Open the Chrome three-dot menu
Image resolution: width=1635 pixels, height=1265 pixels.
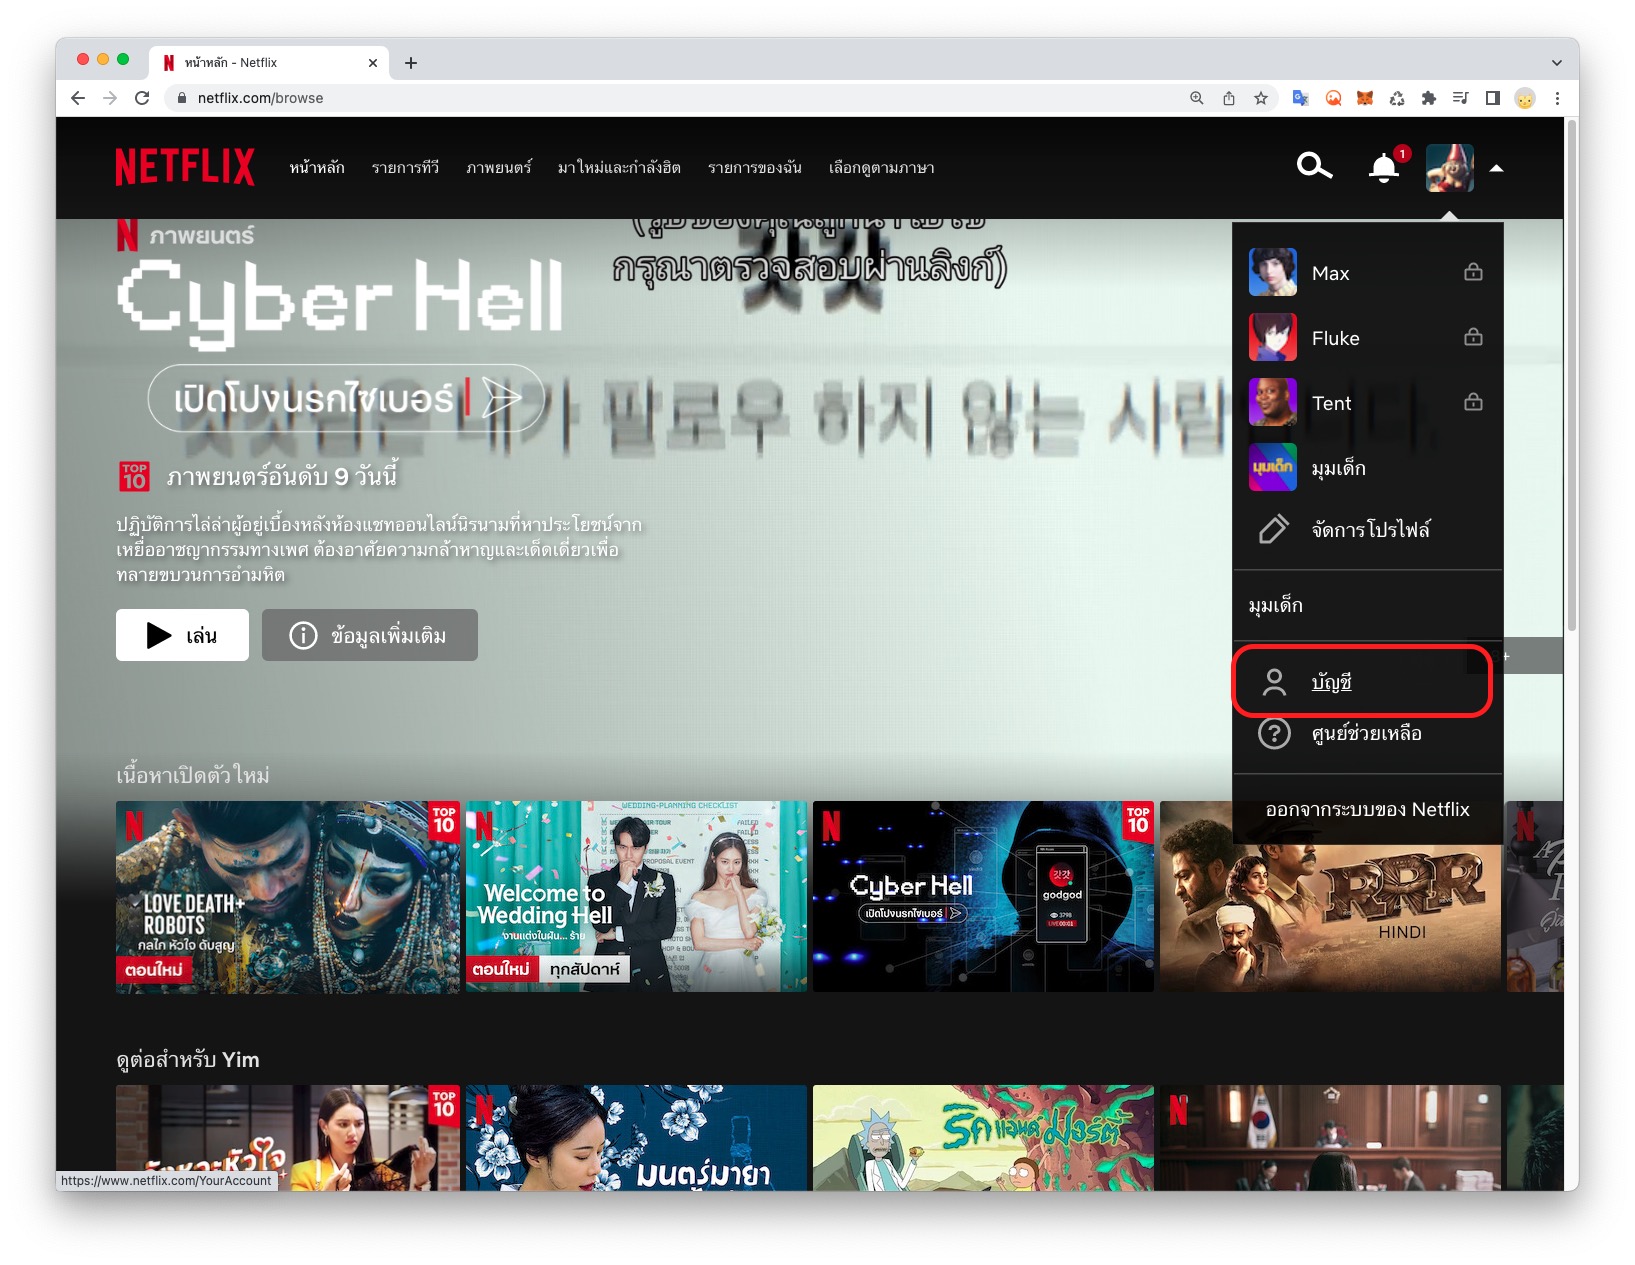[1557, 98]
